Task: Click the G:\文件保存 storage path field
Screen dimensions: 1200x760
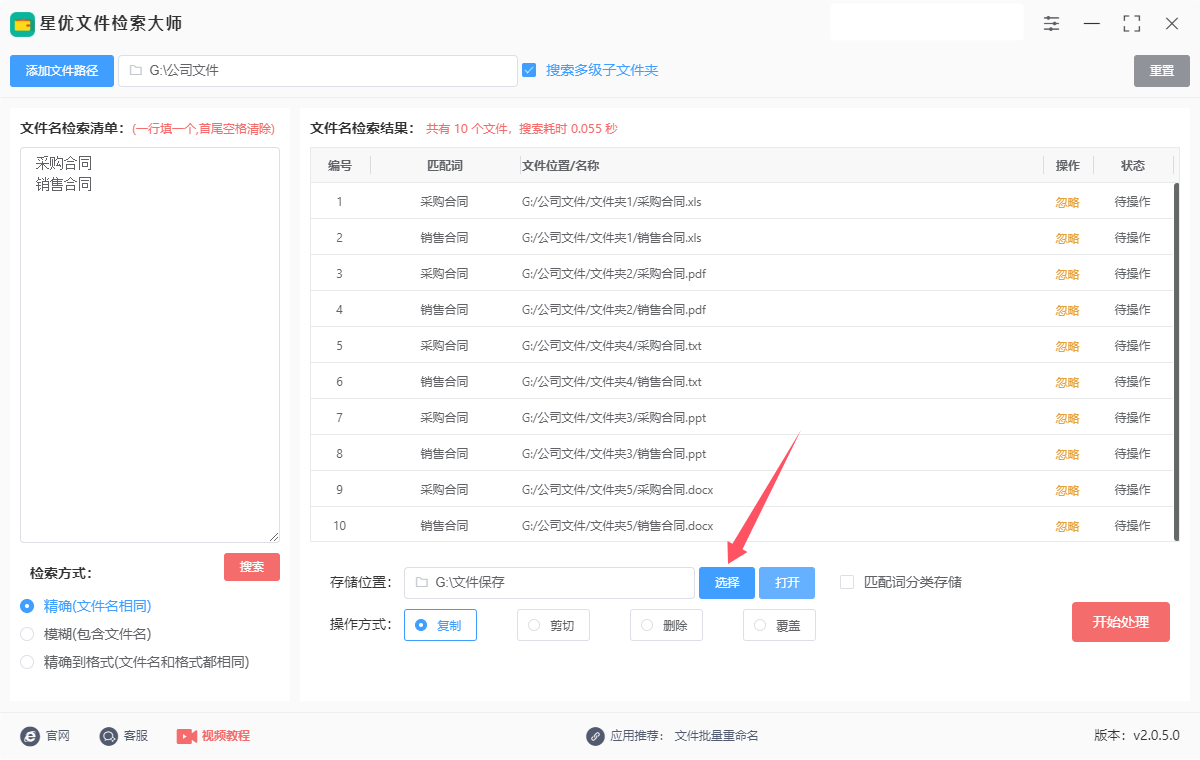Action: point(549,583)
